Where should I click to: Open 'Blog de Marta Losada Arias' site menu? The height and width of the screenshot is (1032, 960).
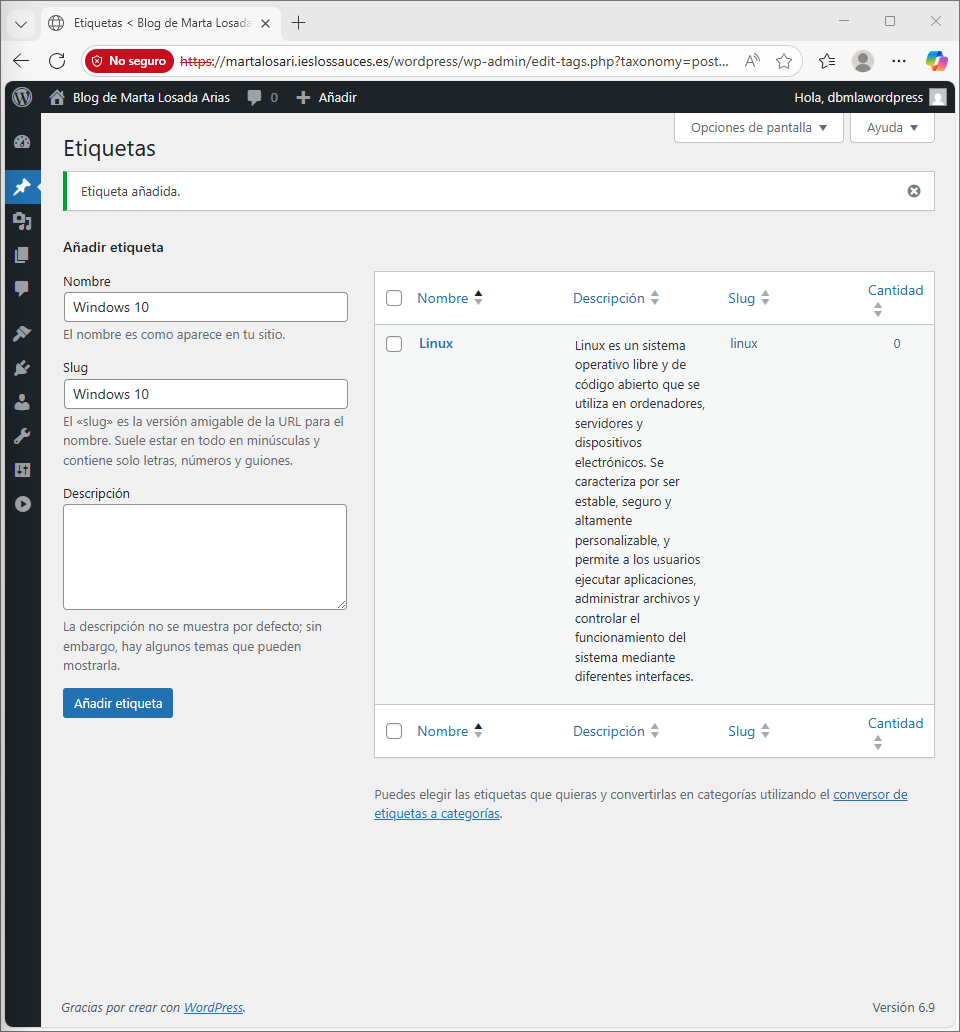[150, 97]
